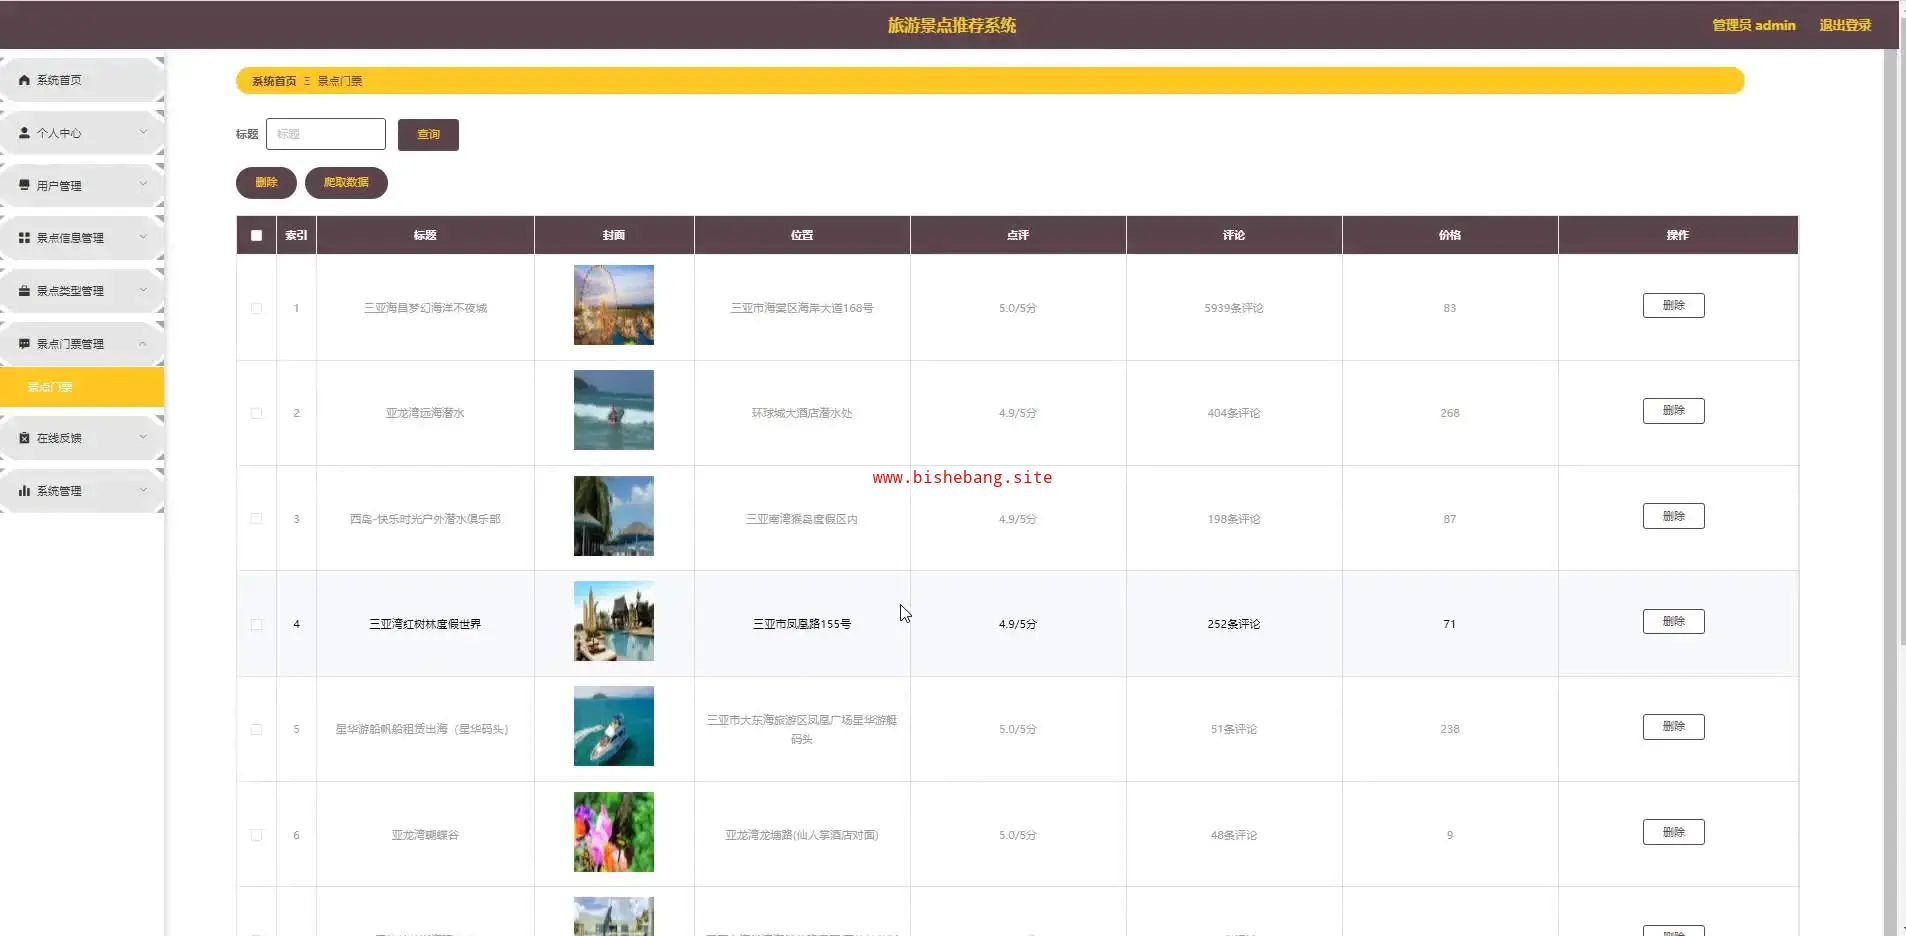Expand the 景点信息管理 chevron

click(x=143, y=237)
